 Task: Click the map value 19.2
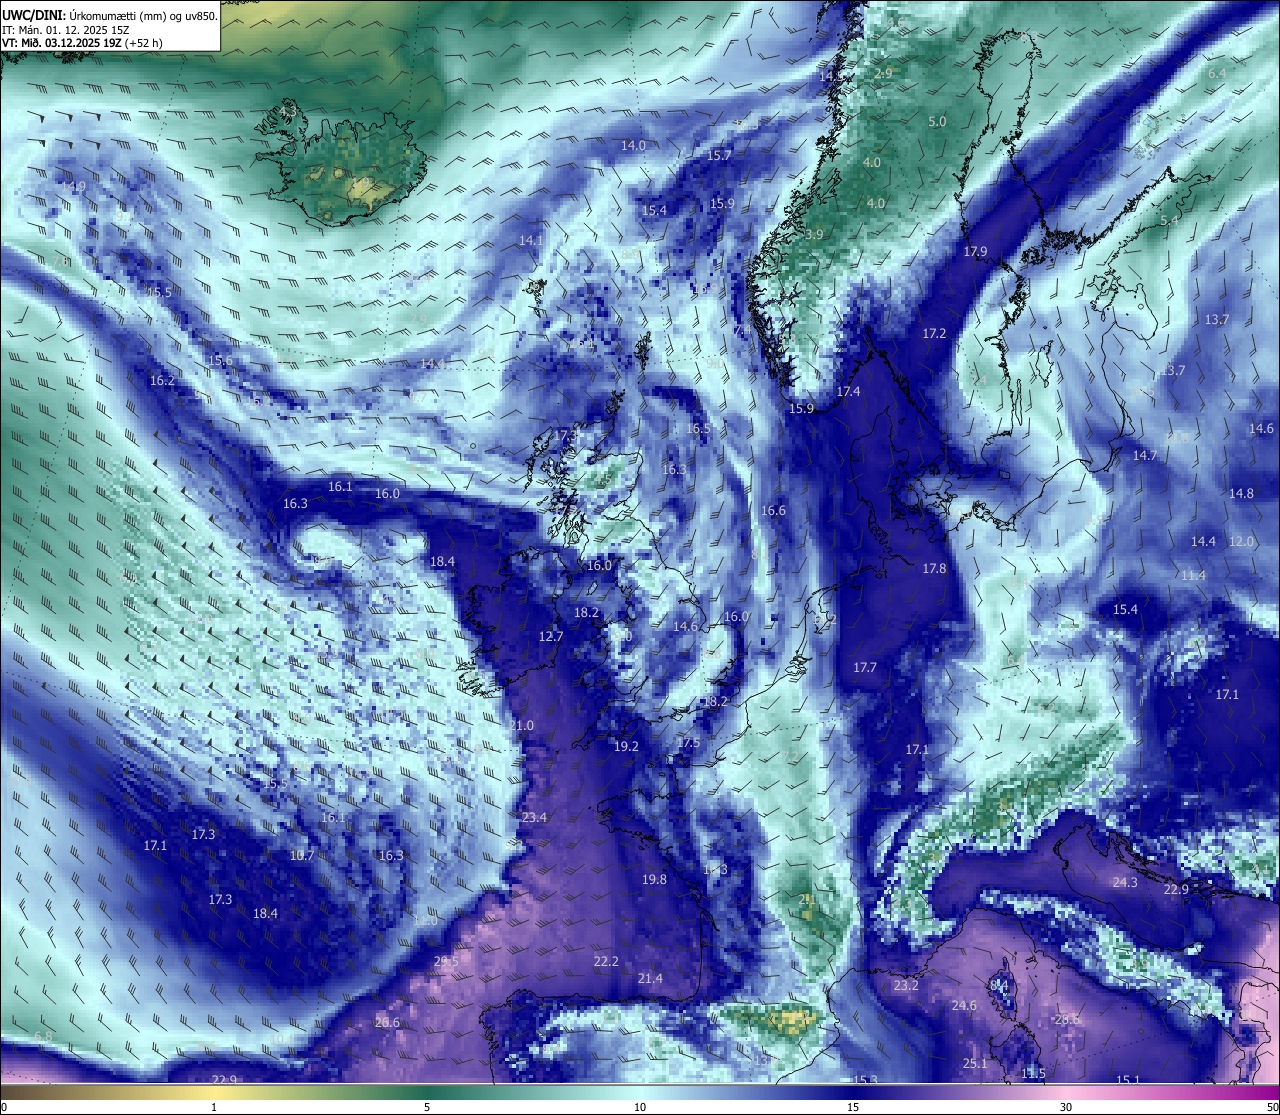626,746
